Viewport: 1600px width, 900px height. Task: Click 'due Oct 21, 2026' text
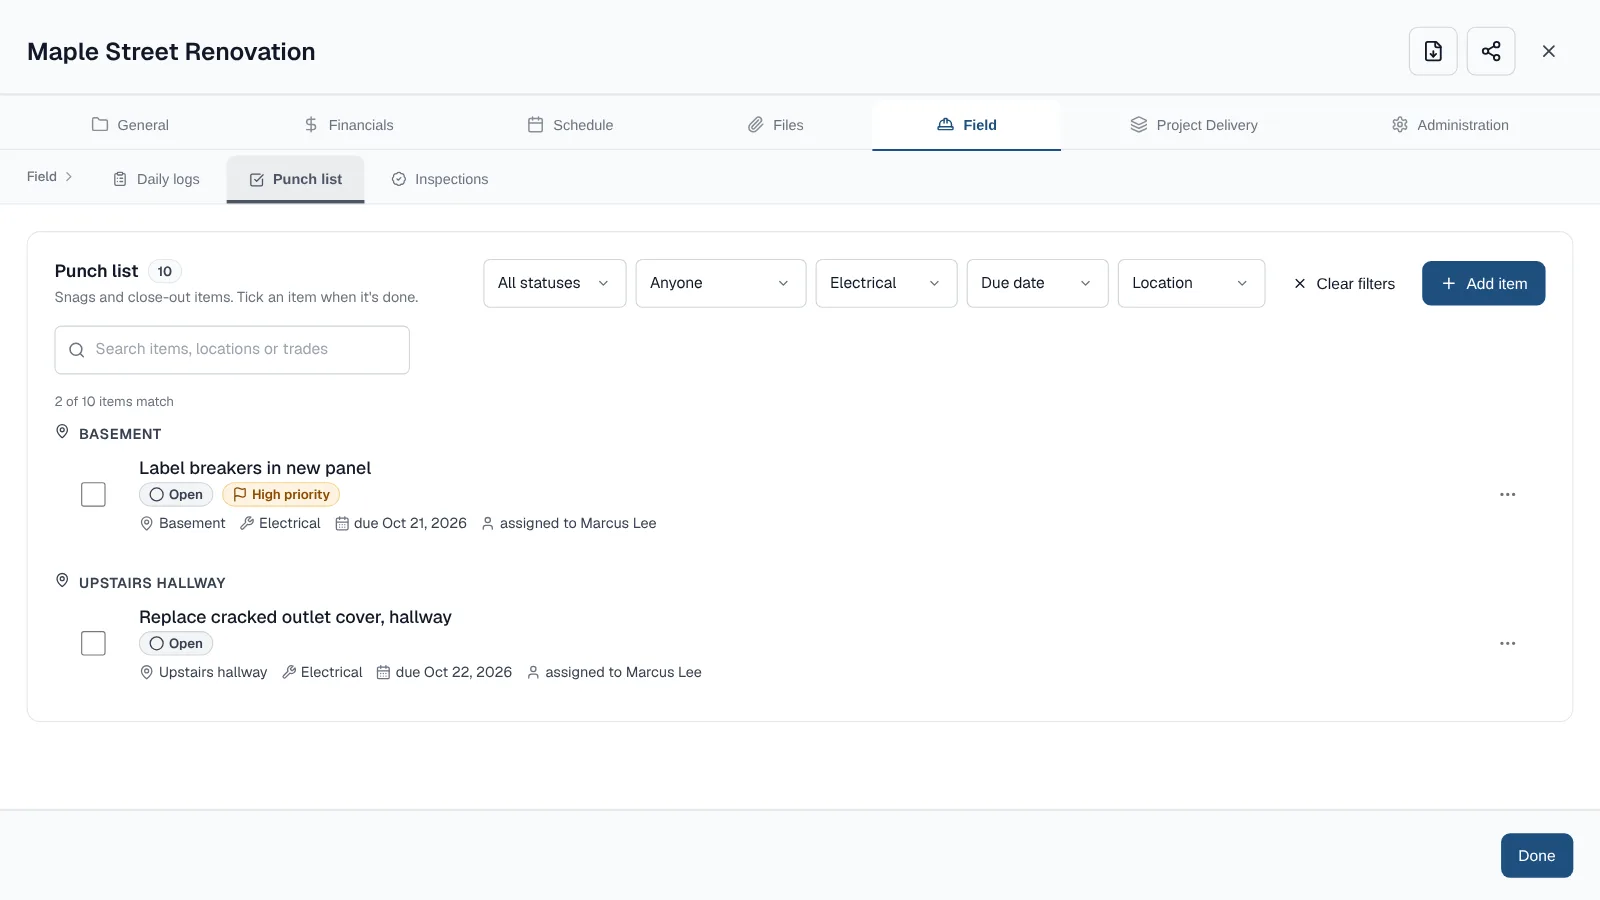pyautogui.click(x=410, y=524)
